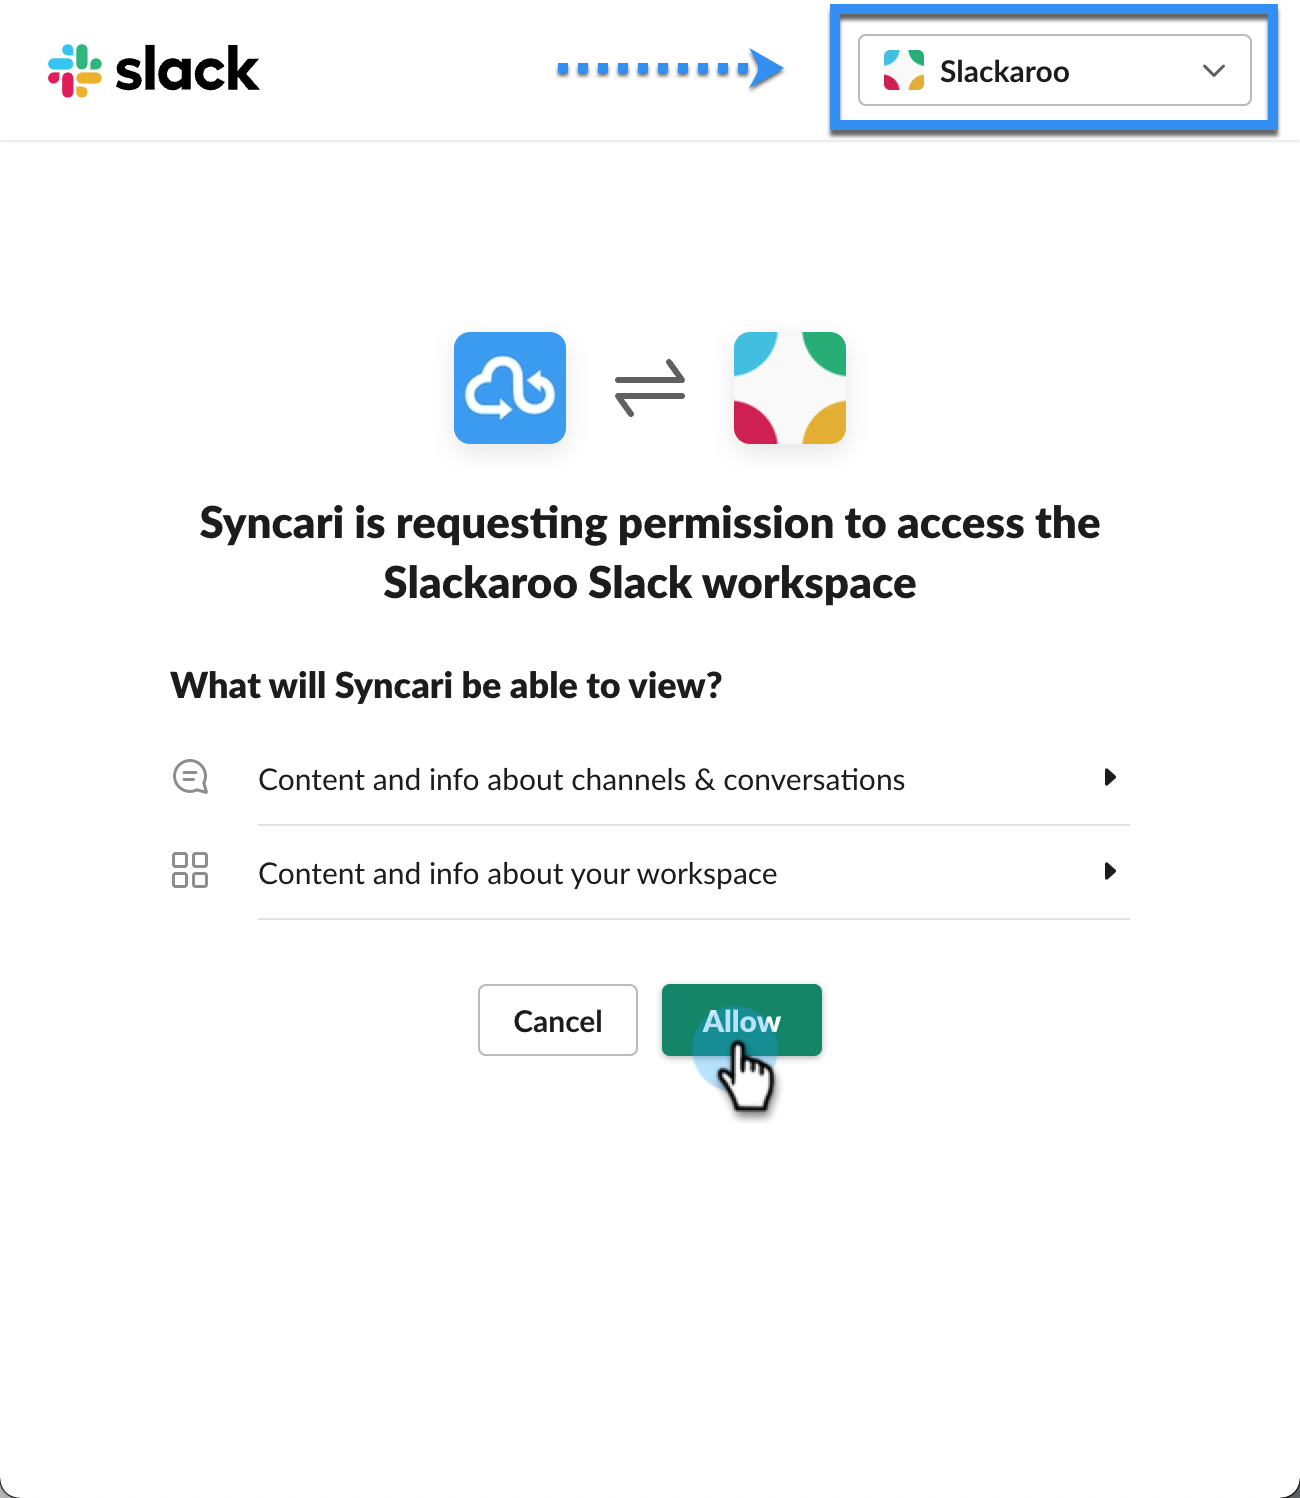This screenshot has width=1300, height=1498.
Task: Click the Syncari permission request heading
Action: [650, 553]
